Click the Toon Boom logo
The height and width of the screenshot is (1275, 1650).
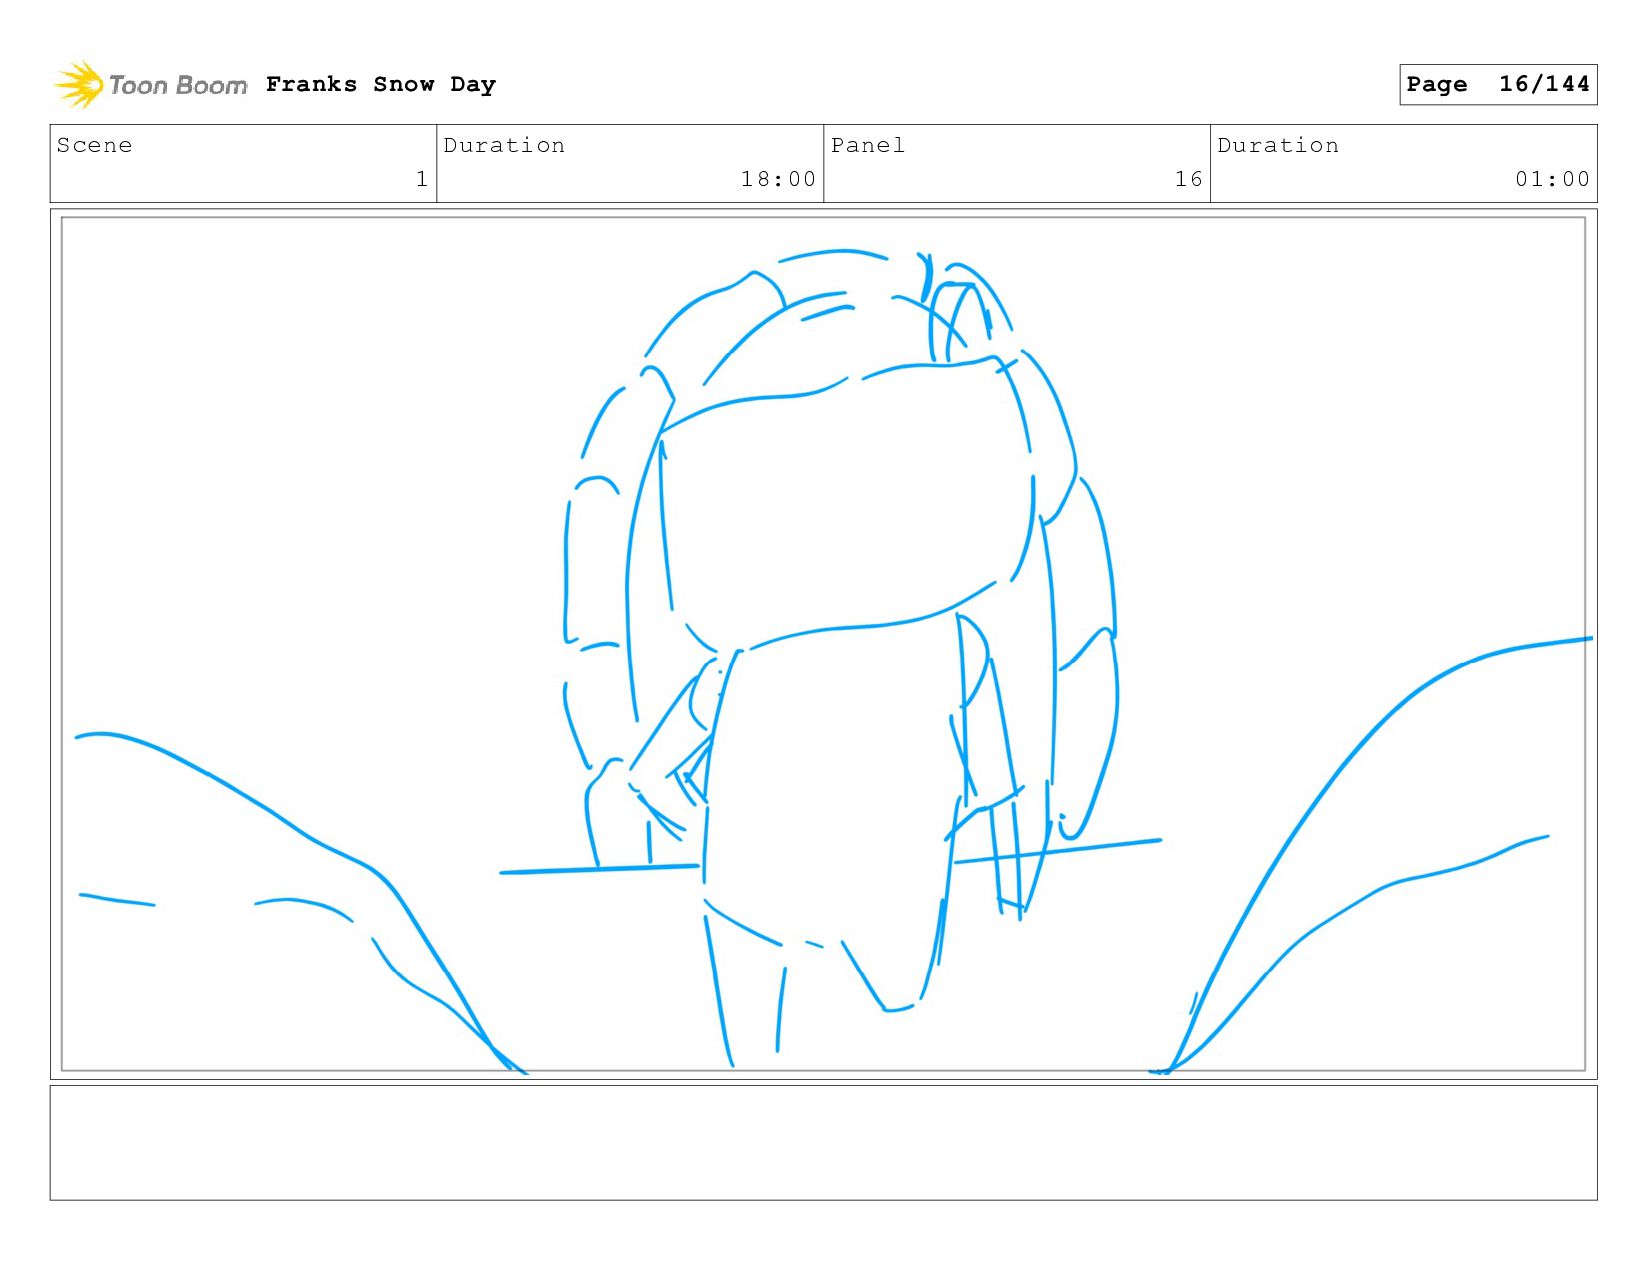pos(150,85)
